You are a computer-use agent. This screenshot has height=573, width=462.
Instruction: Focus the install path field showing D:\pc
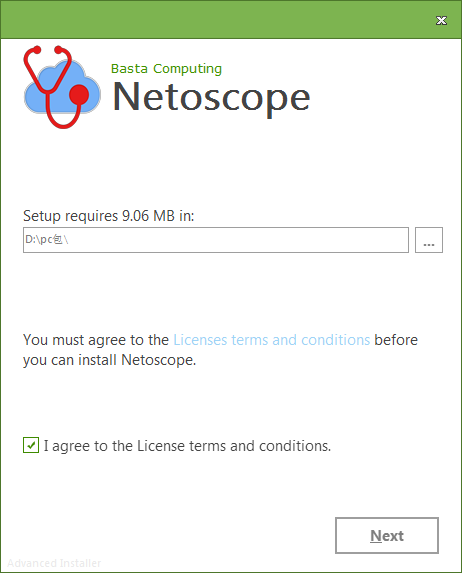[x=216, y=240]
